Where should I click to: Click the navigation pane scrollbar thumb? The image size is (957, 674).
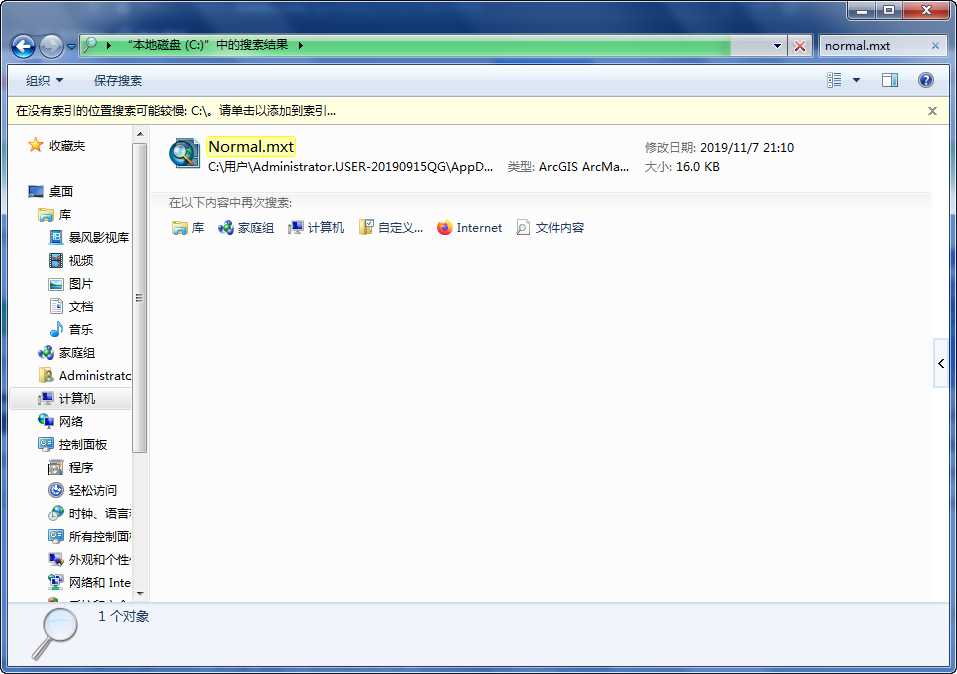coord(140,298)
